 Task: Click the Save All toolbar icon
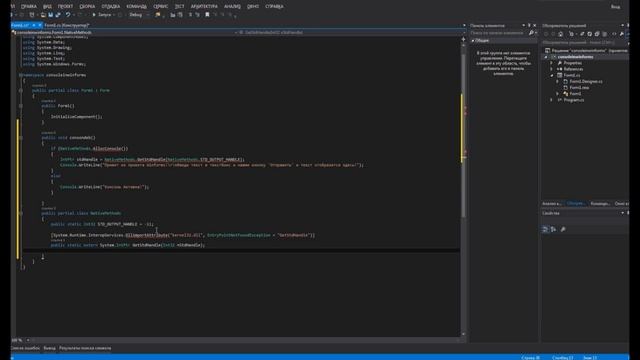coord(58,15)
